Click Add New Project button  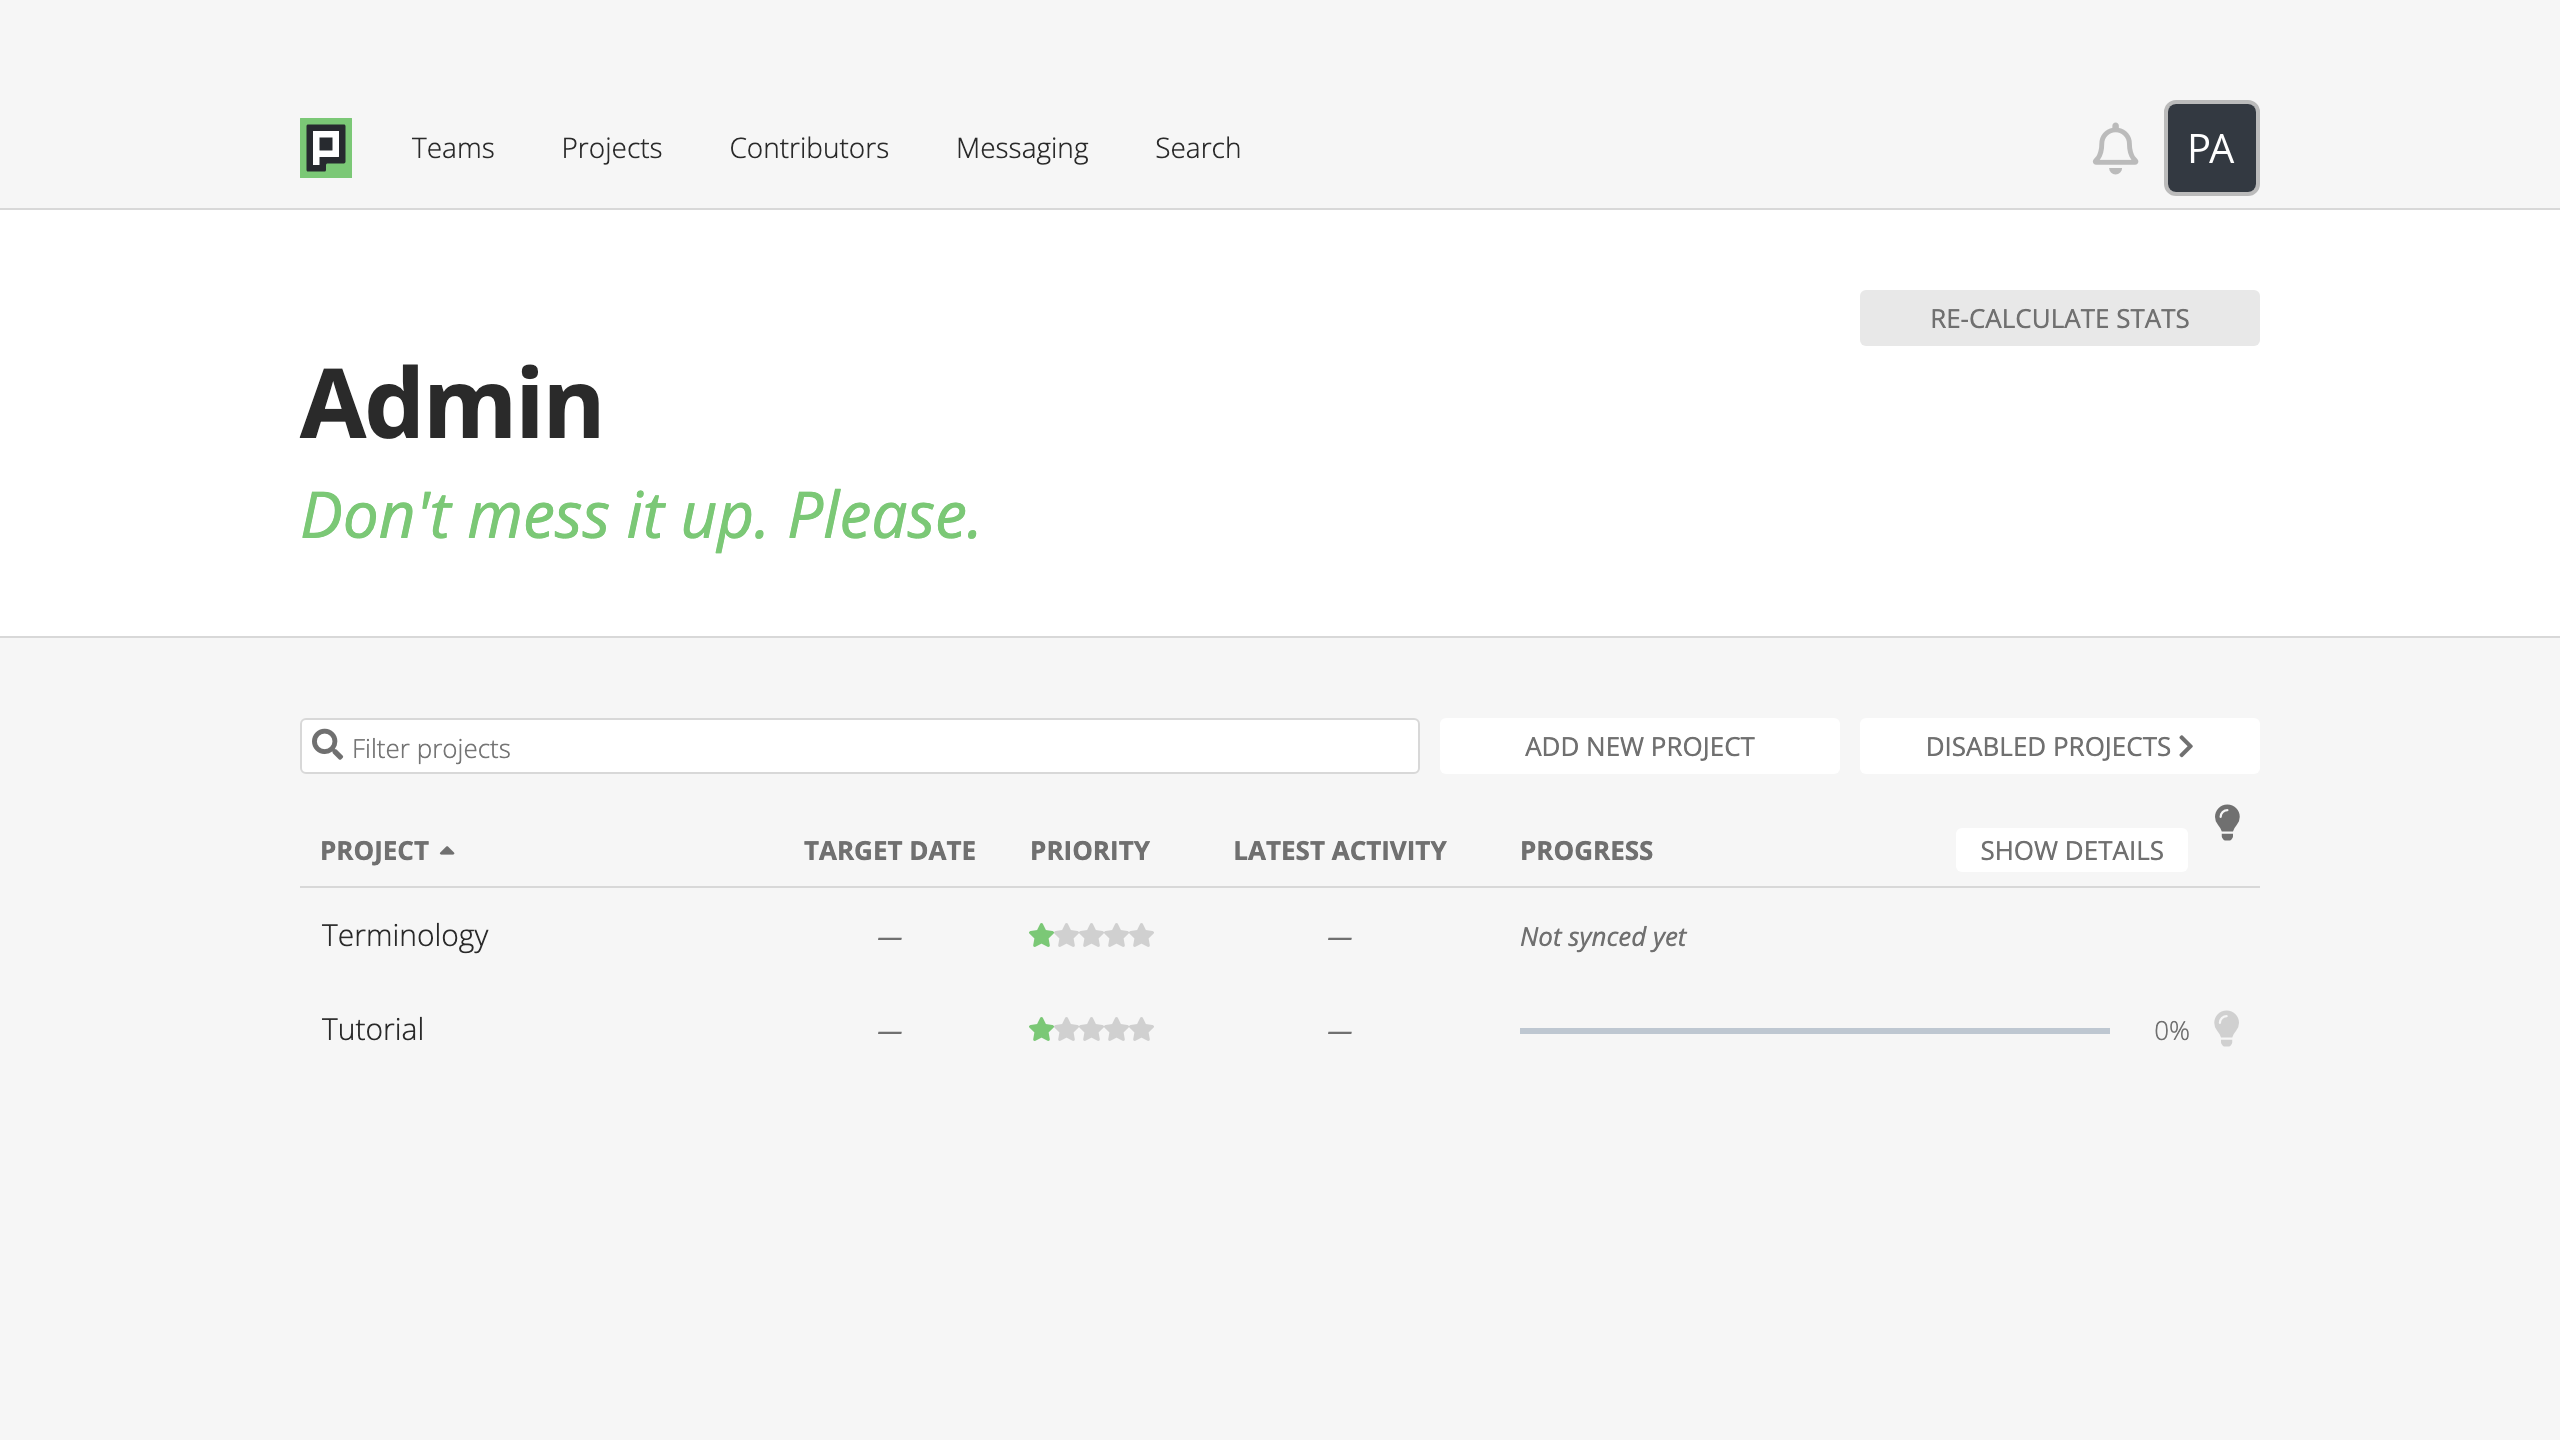coord(1640,746)
